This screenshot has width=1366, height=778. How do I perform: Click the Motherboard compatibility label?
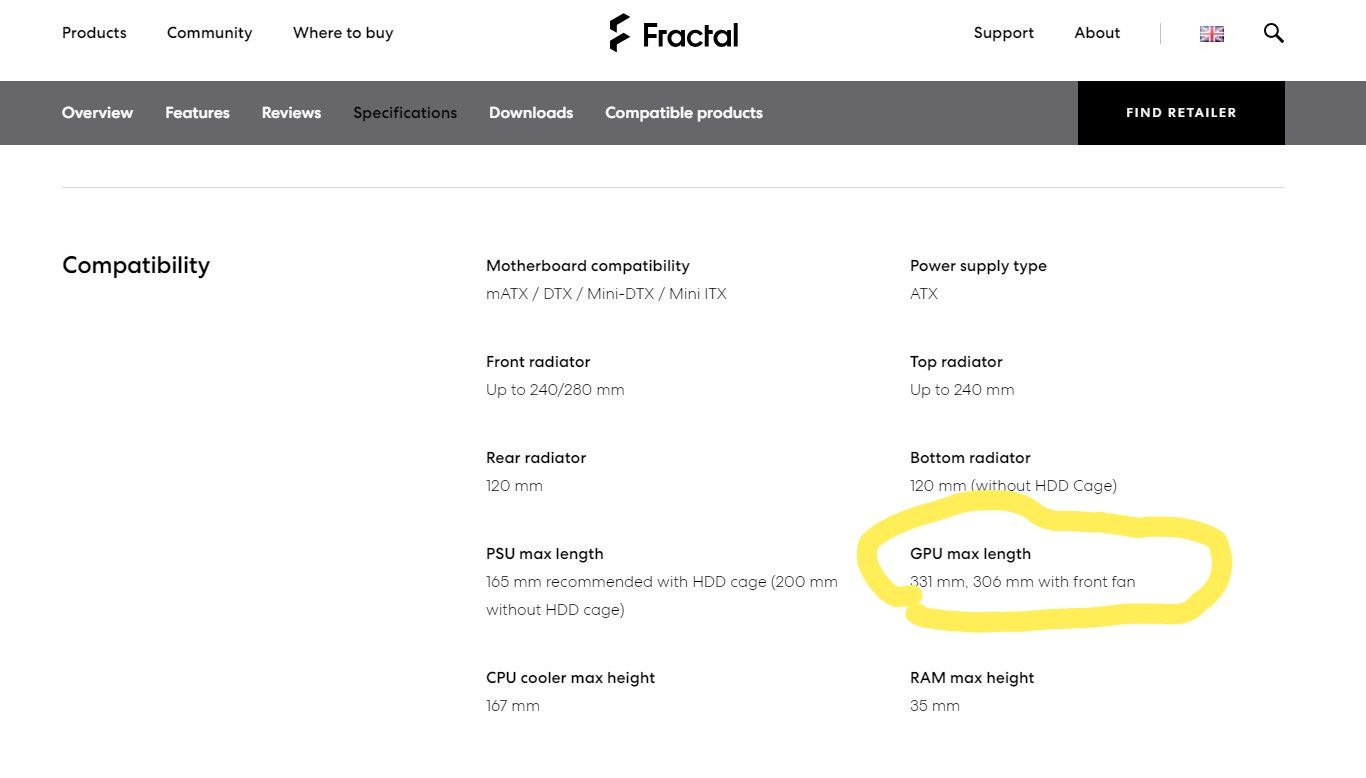(588, 266)
